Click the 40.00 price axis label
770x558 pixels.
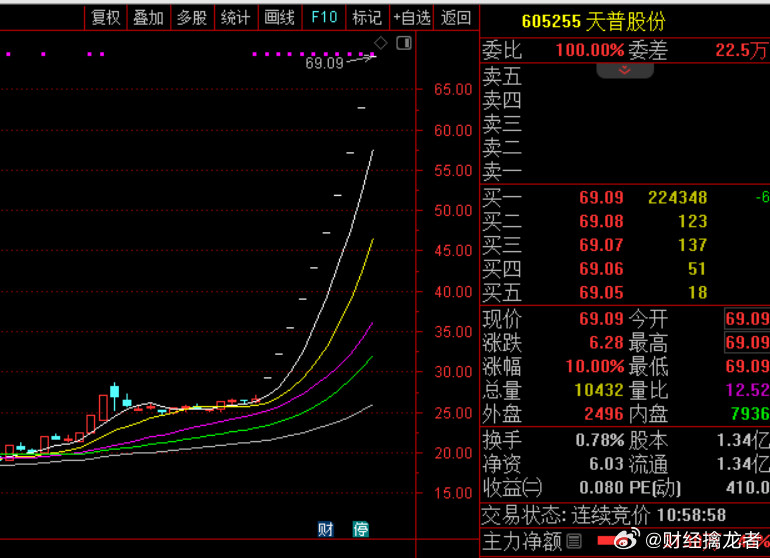coord(453,292)
